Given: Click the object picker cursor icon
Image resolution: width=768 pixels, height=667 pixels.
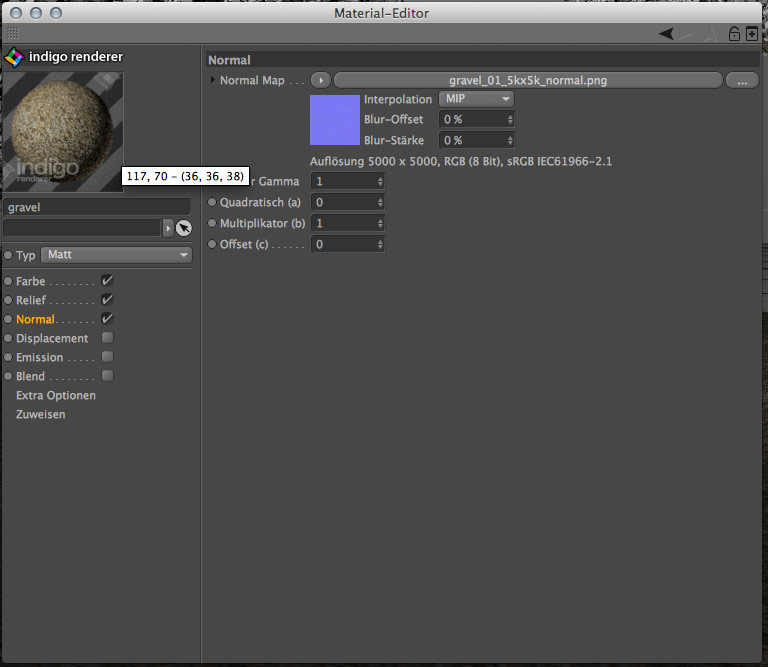Looking at the screenshot, I should [x=183, y=228].
